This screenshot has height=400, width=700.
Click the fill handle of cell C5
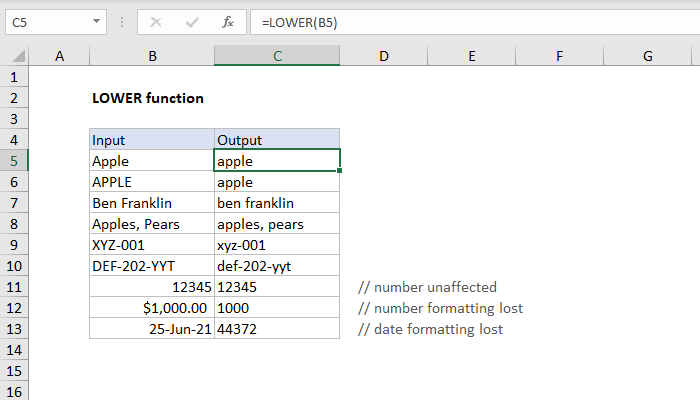coord(340,171)
